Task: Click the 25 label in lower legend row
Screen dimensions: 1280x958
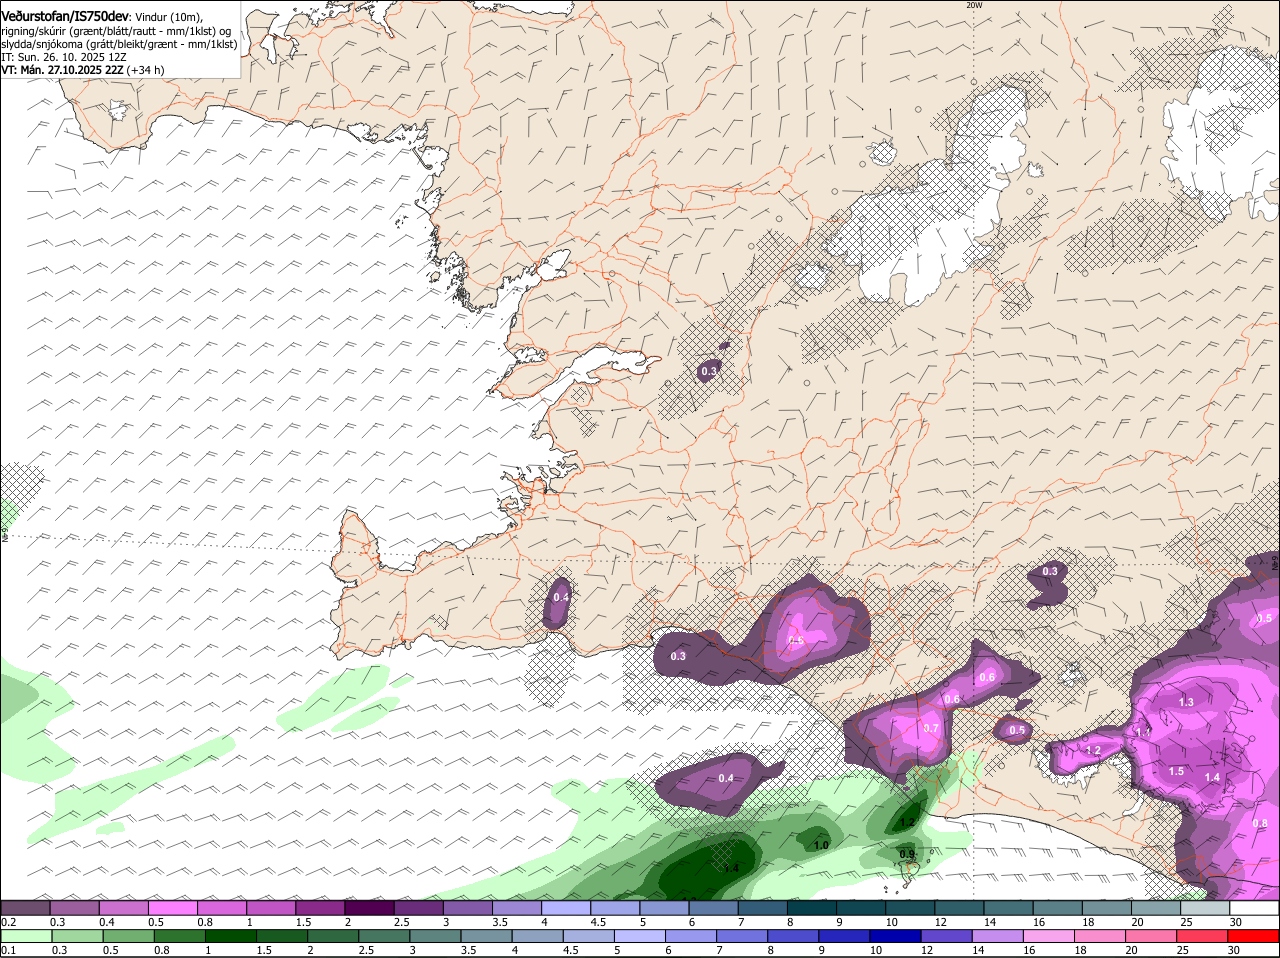Action: (x=1182, y=950)
